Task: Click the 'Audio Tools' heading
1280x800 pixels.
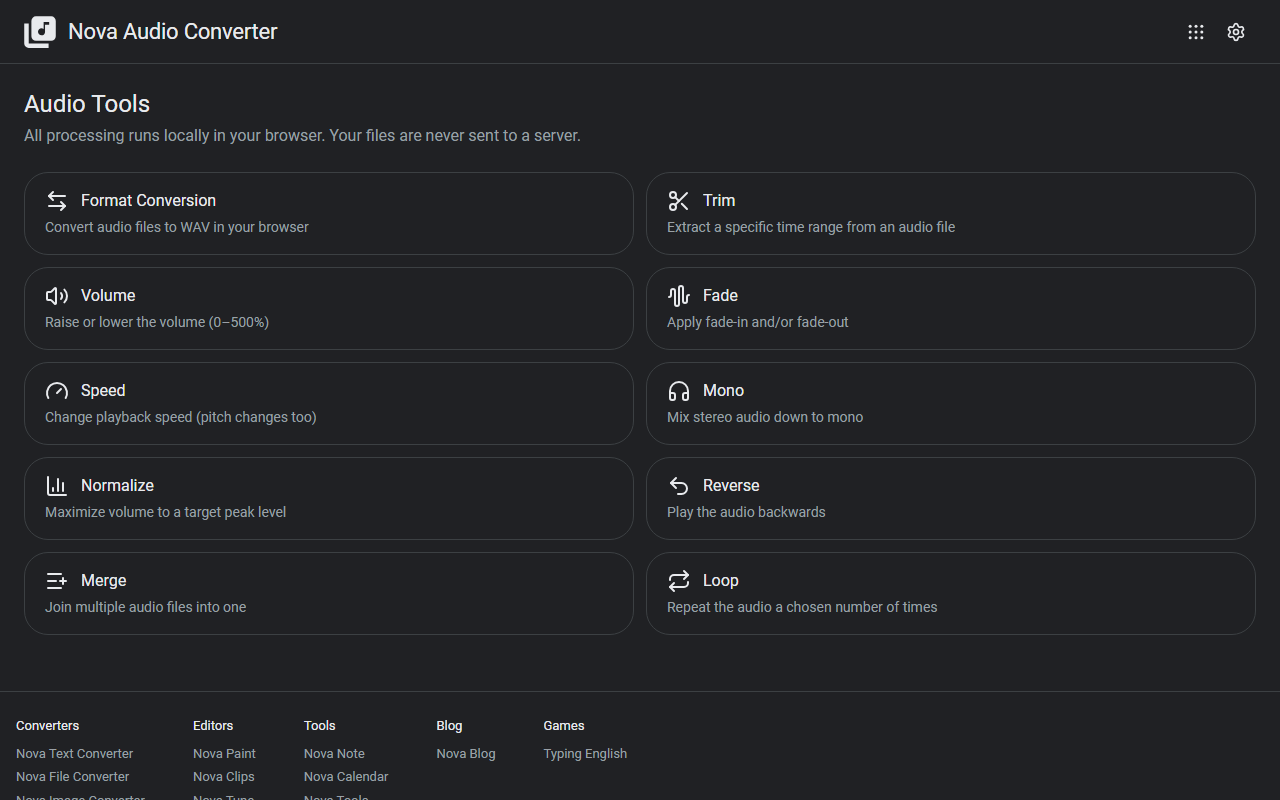Action: pyautogui.click(x=87, y=104)
